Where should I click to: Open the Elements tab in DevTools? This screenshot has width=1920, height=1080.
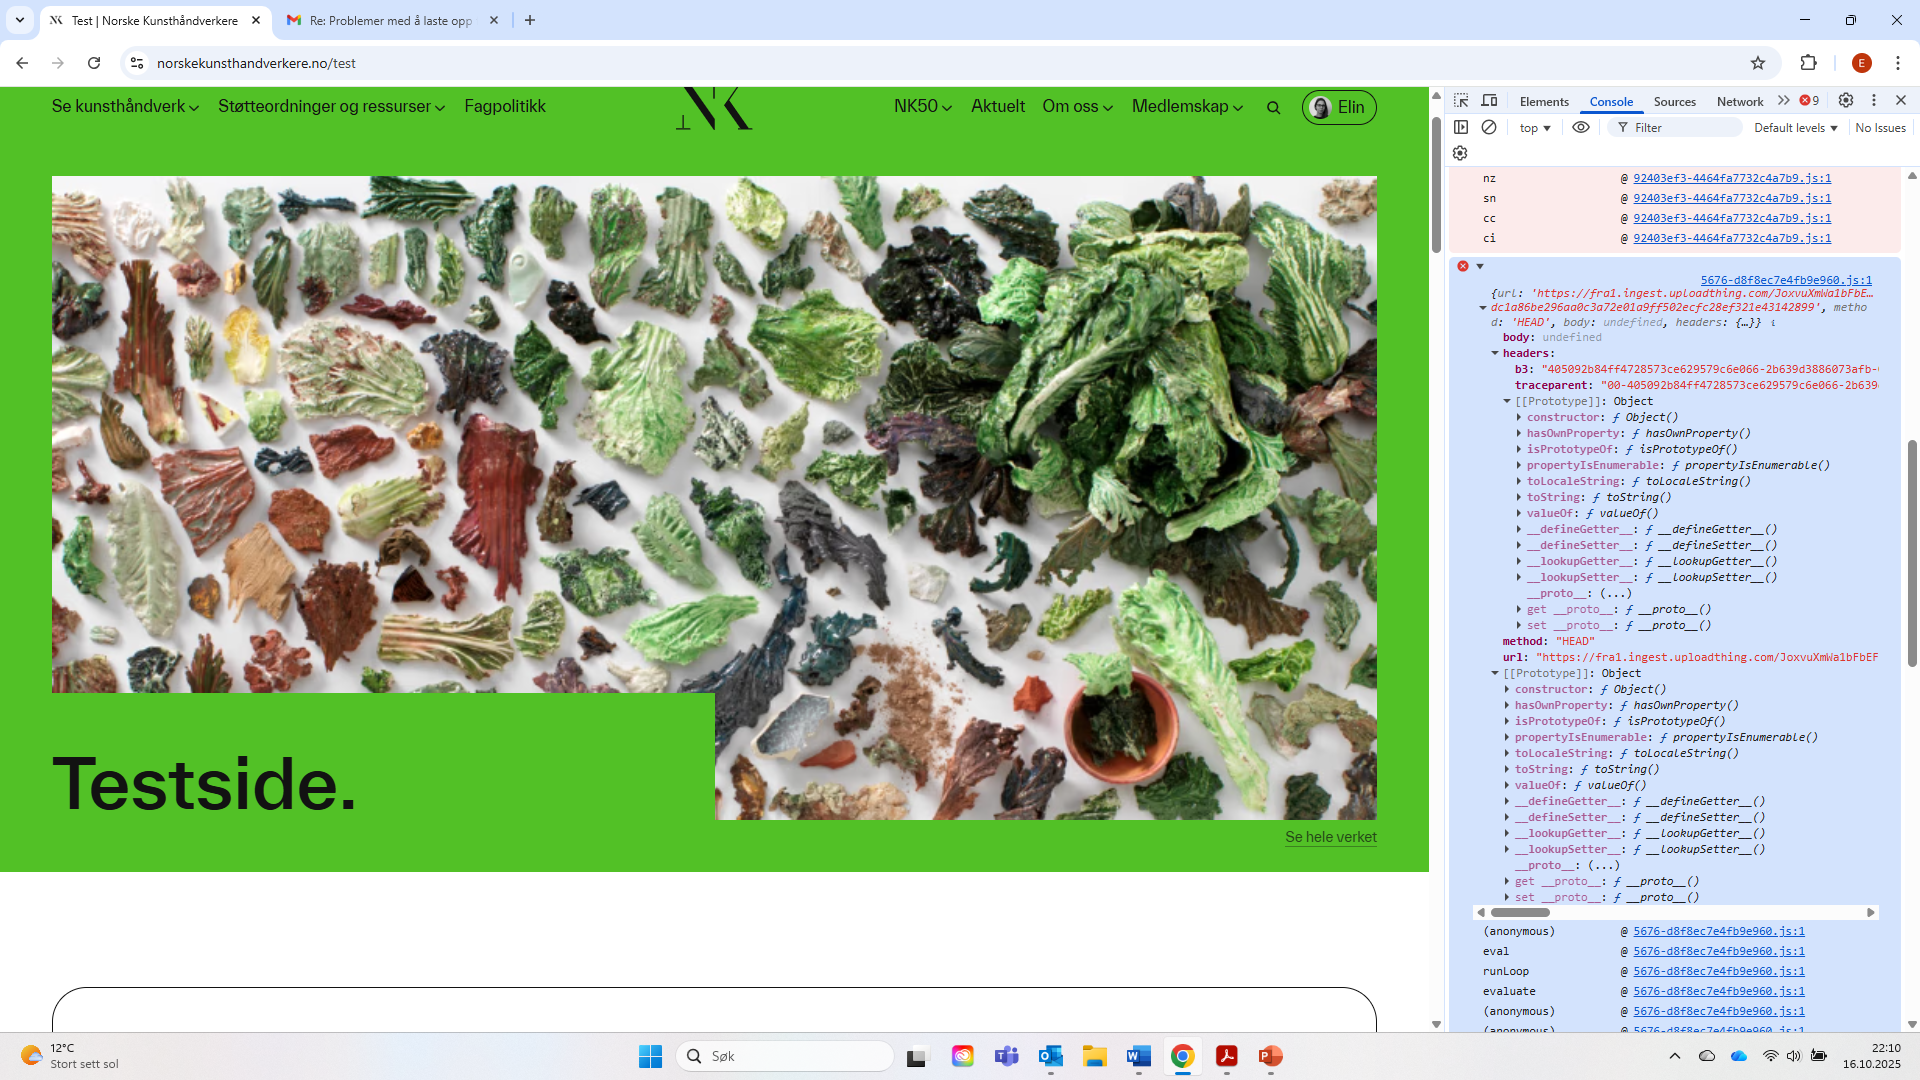click(1544, 102)
